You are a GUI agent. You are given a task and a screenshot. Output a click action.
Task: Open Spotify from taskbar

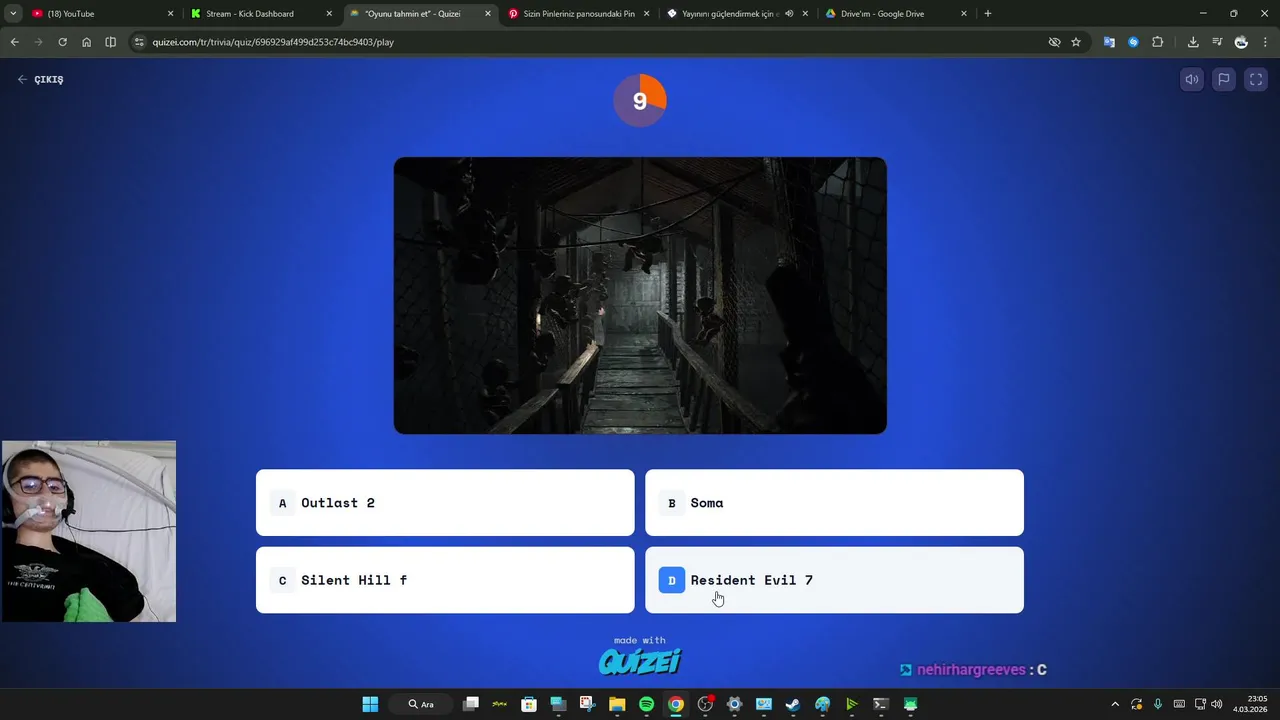coord(646,704)
